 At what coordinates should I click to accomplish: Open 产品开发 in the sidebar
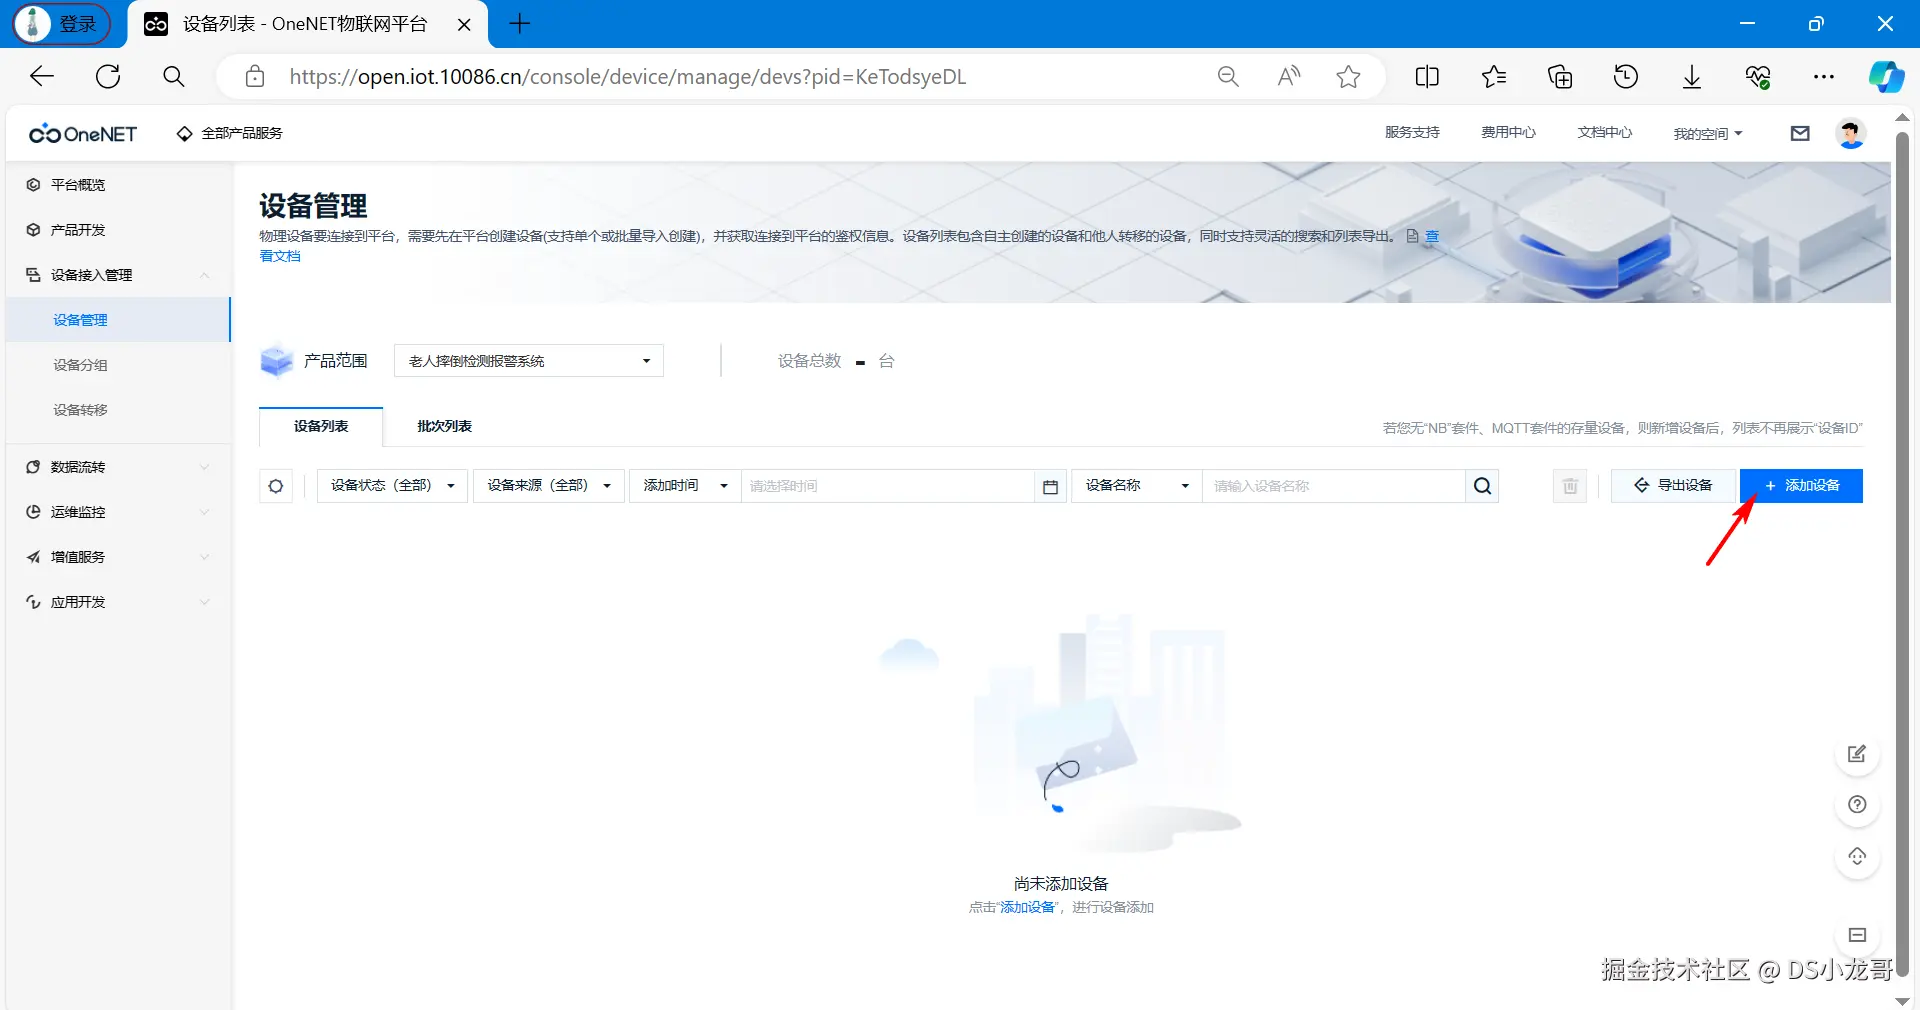point(118,230)
